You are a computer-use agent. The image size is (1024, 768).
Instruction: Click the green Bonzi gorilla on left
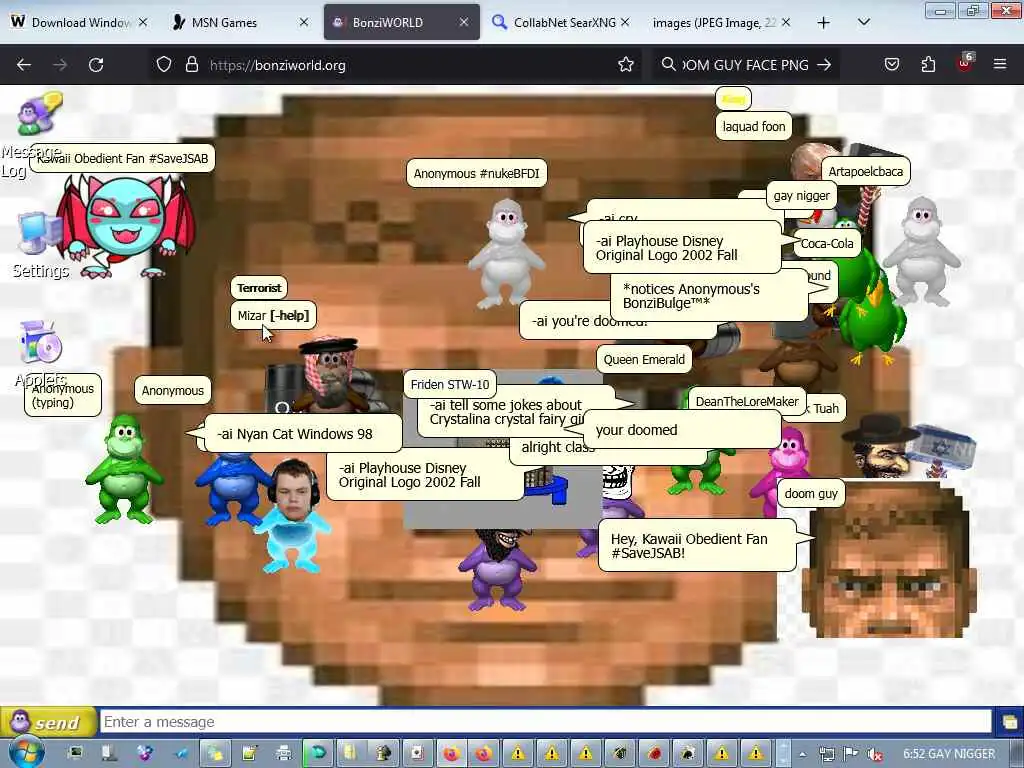[124, 469]
